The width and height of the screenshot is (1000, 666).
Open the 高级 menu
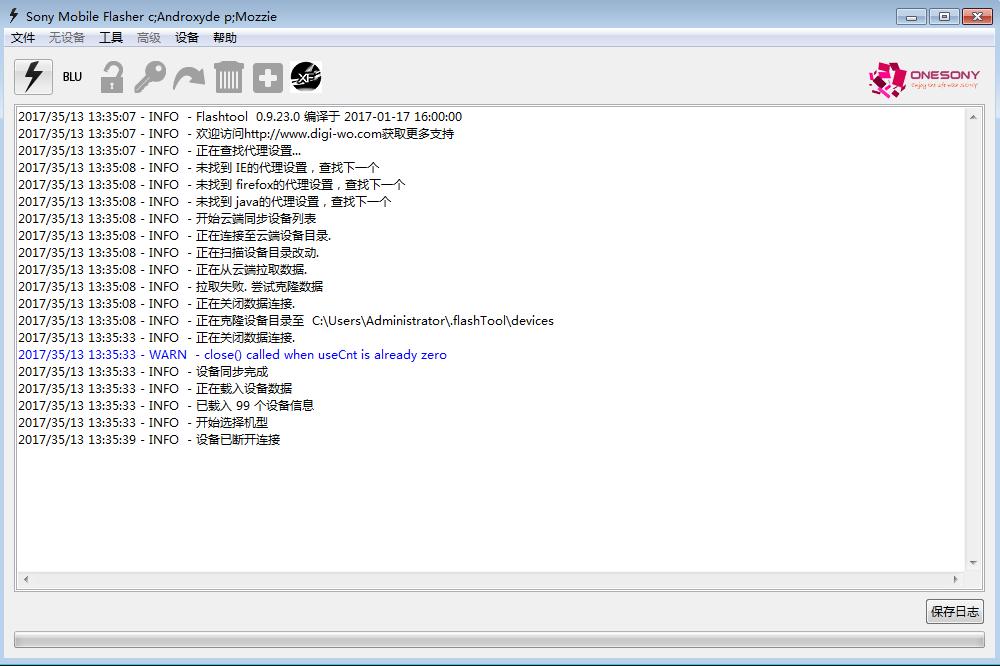(149, 38)
